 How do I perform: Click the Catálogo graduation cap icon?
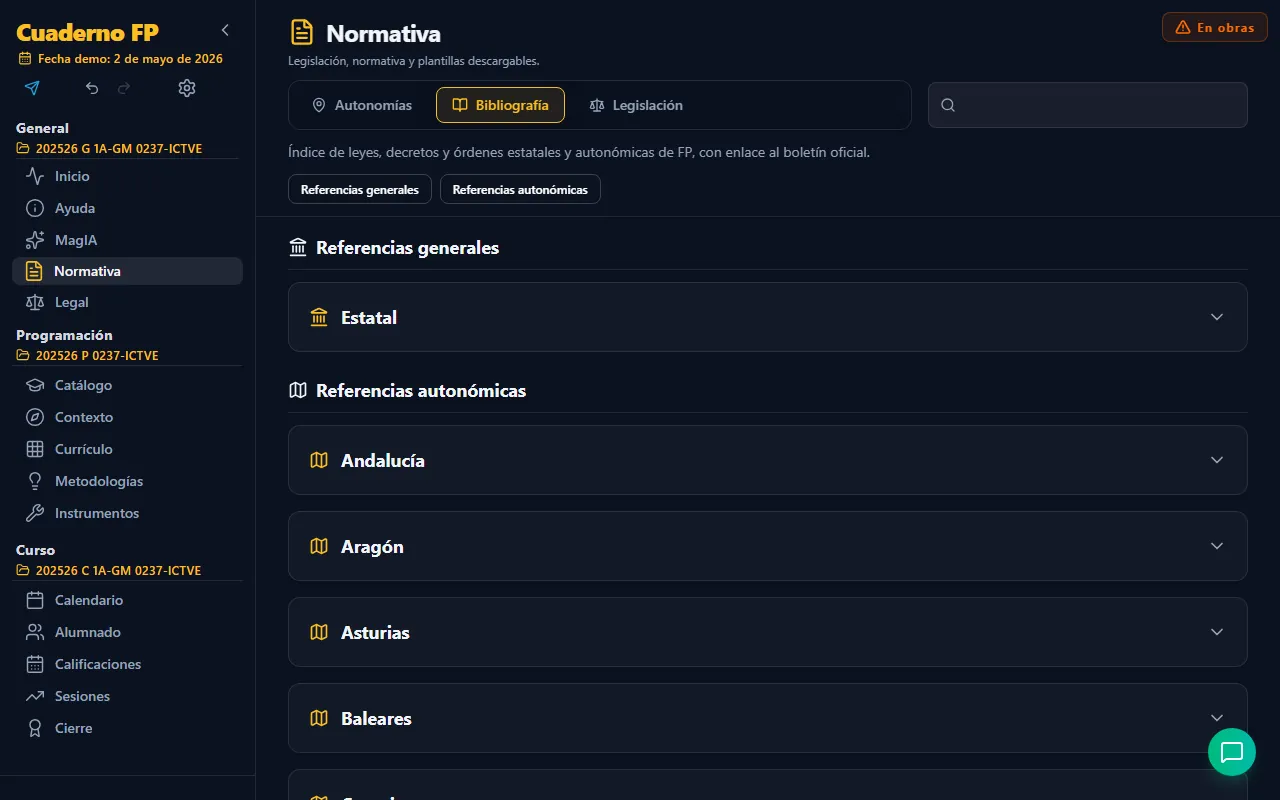coord(35,385)
